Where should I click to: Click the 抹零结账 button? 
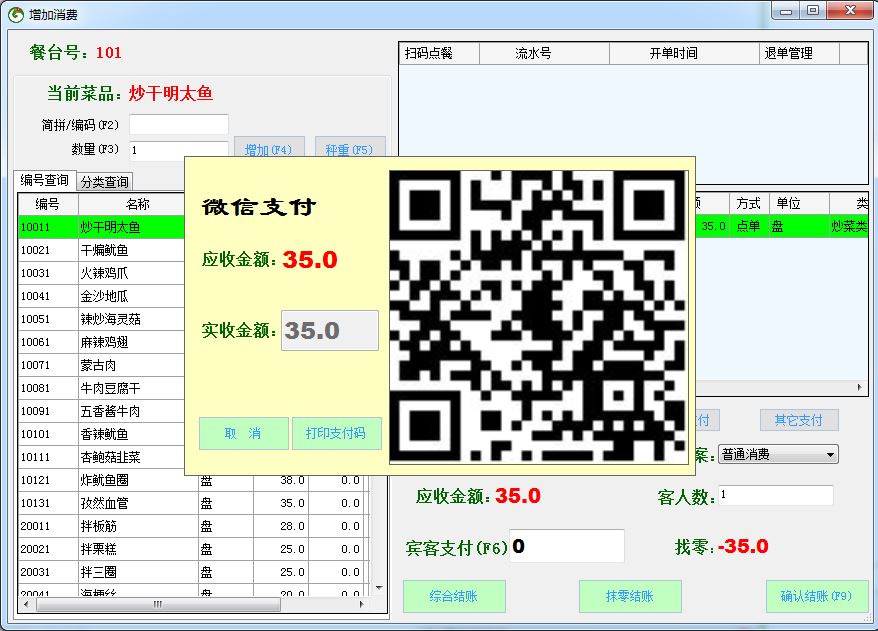[x=630, y=596]
